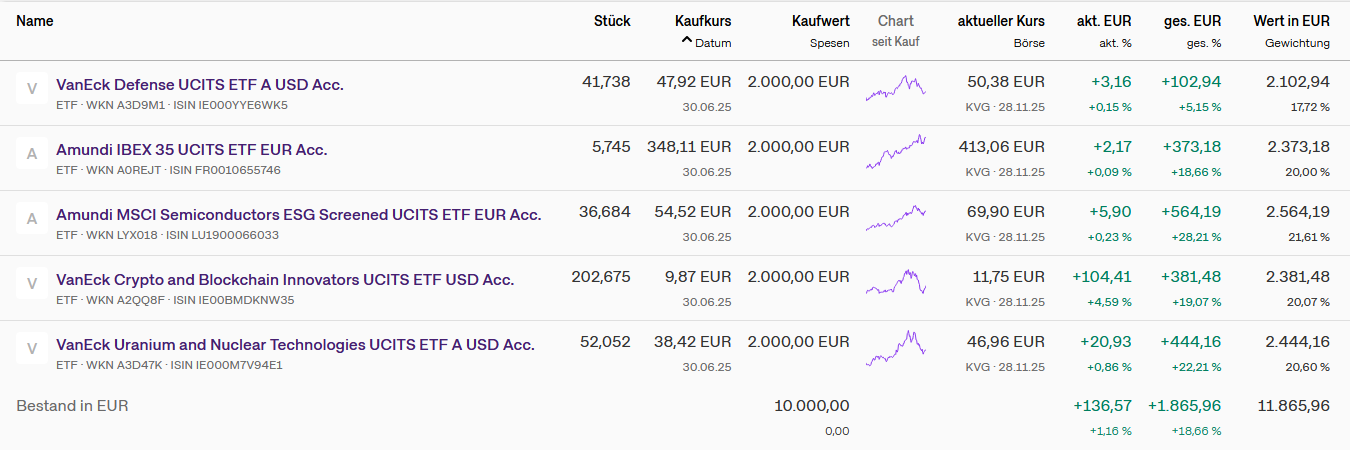Sort the table by Stück column
The height and width of the screenshot is (450, 1350).
point(612,21)
